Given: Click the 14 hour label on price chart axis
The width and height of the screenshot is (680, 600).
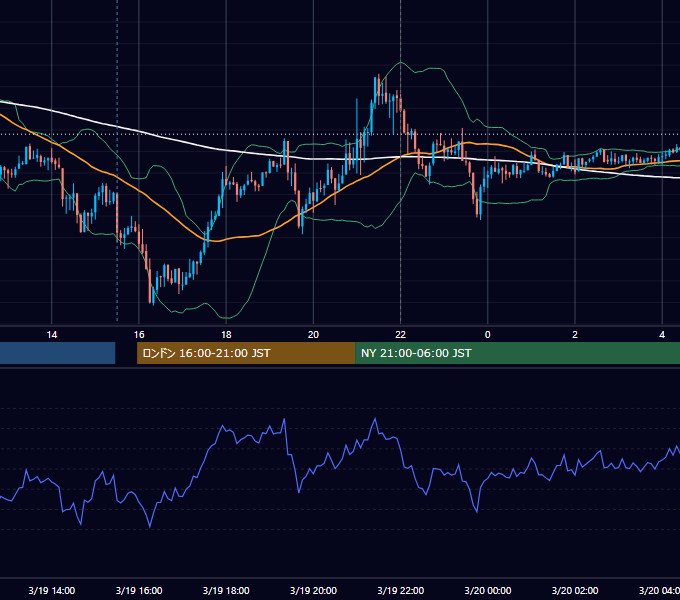Looking at the screenshot, I should [52, 335].
